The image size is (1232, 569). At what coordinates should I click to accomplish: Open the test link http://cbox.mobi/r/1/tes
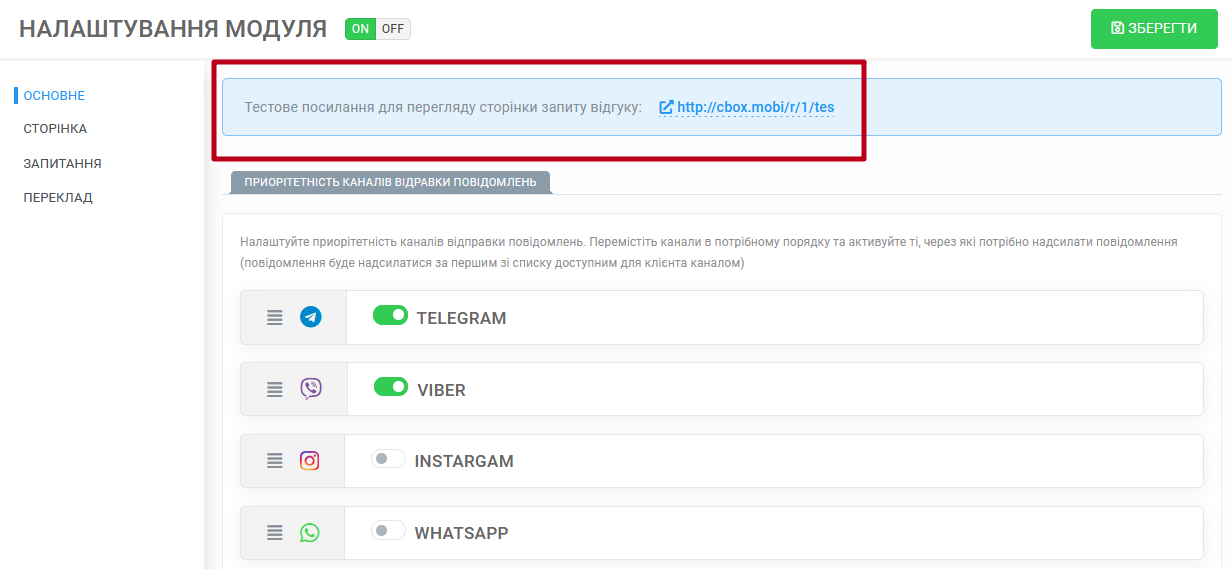[755, 107]
